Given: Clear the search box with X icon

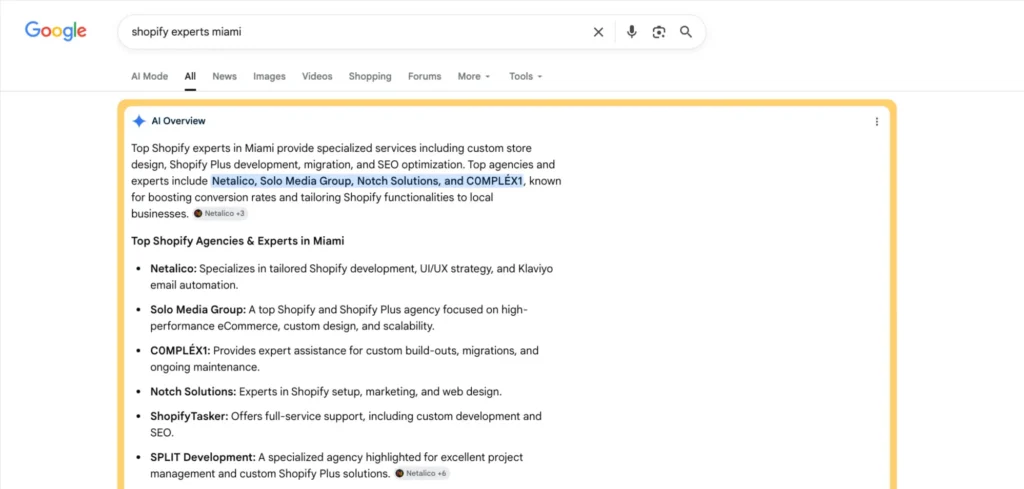Looking at the screenshot, I should (x=598, y=32).
